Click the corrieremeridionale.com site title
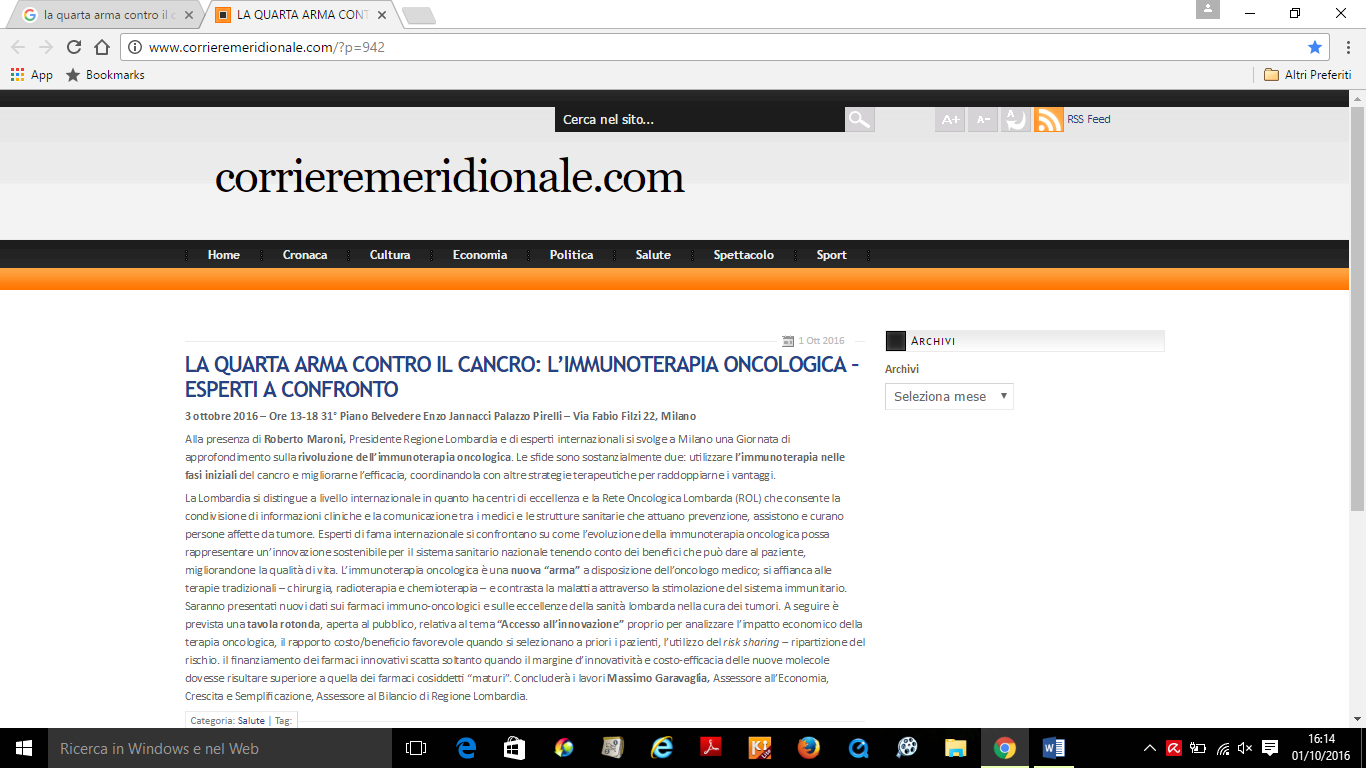Viewport: 1366px width, 768px height. [450, 178]
